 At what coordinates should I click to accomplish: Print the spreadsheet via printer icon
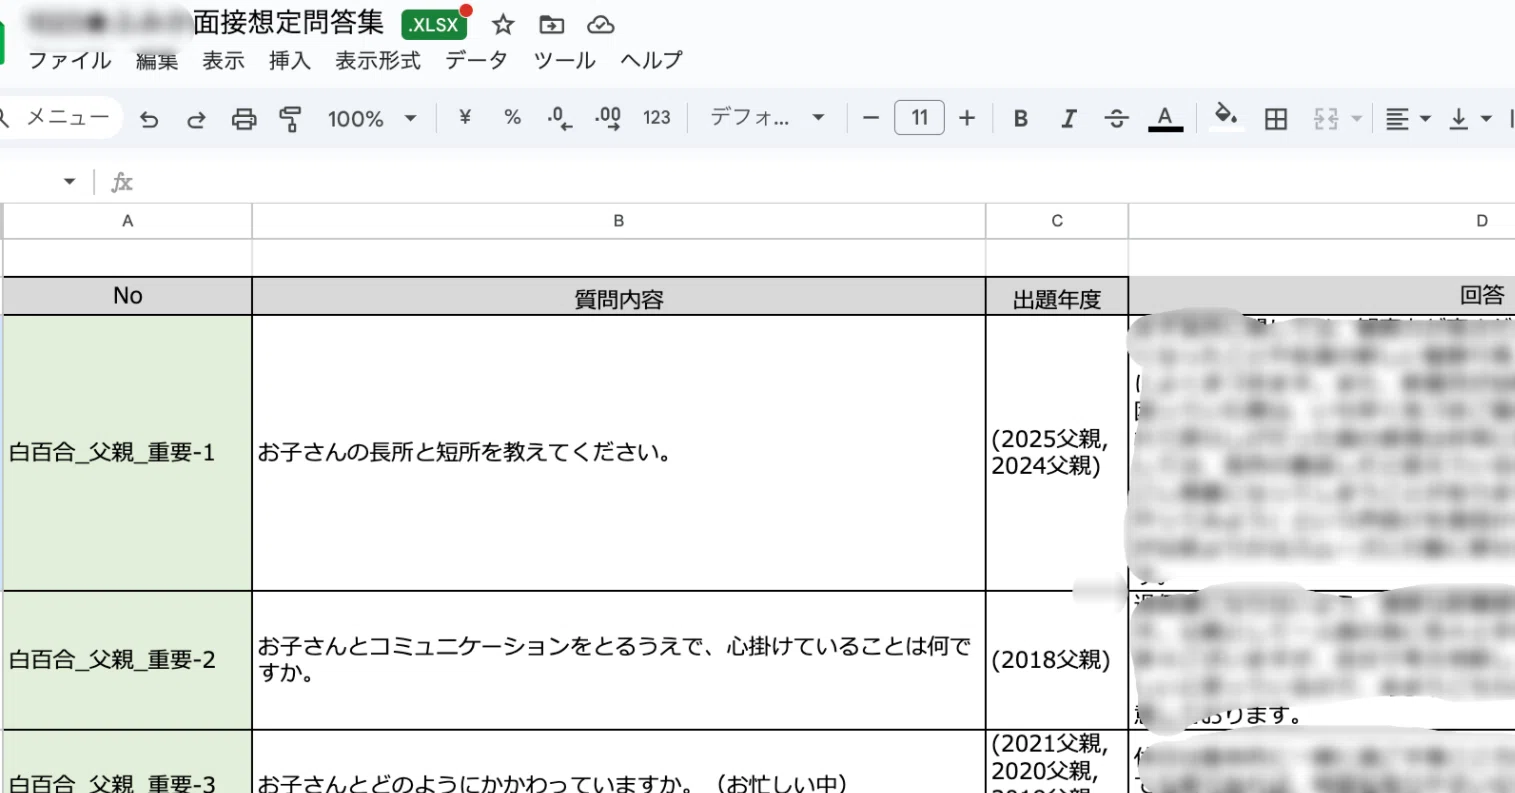tap(244, 119)
